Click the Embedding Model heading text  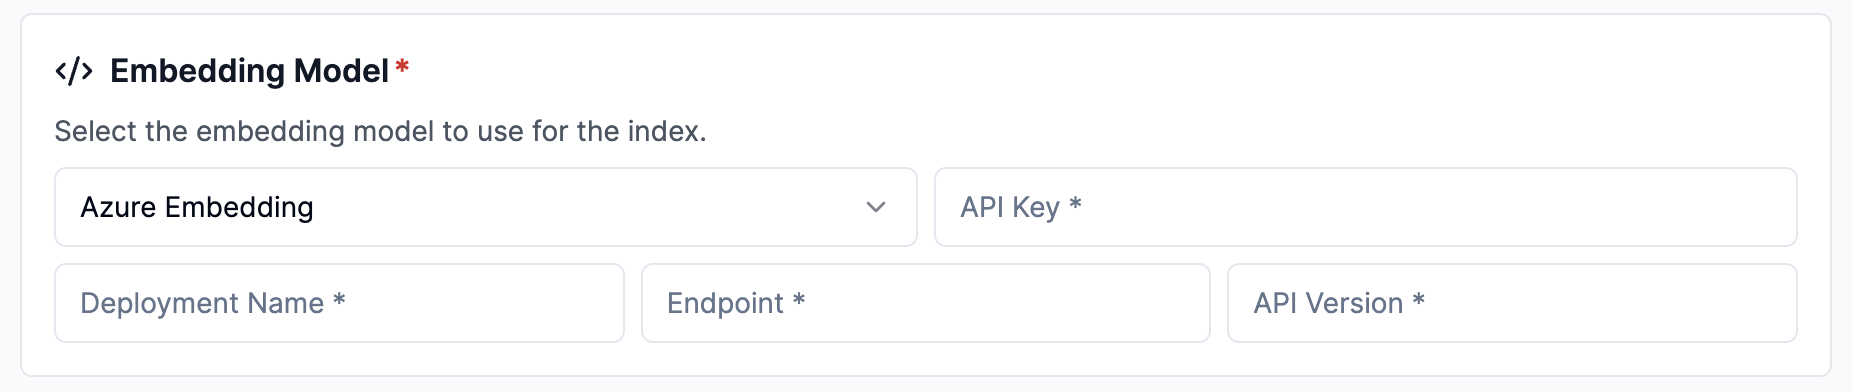[249, 71]
